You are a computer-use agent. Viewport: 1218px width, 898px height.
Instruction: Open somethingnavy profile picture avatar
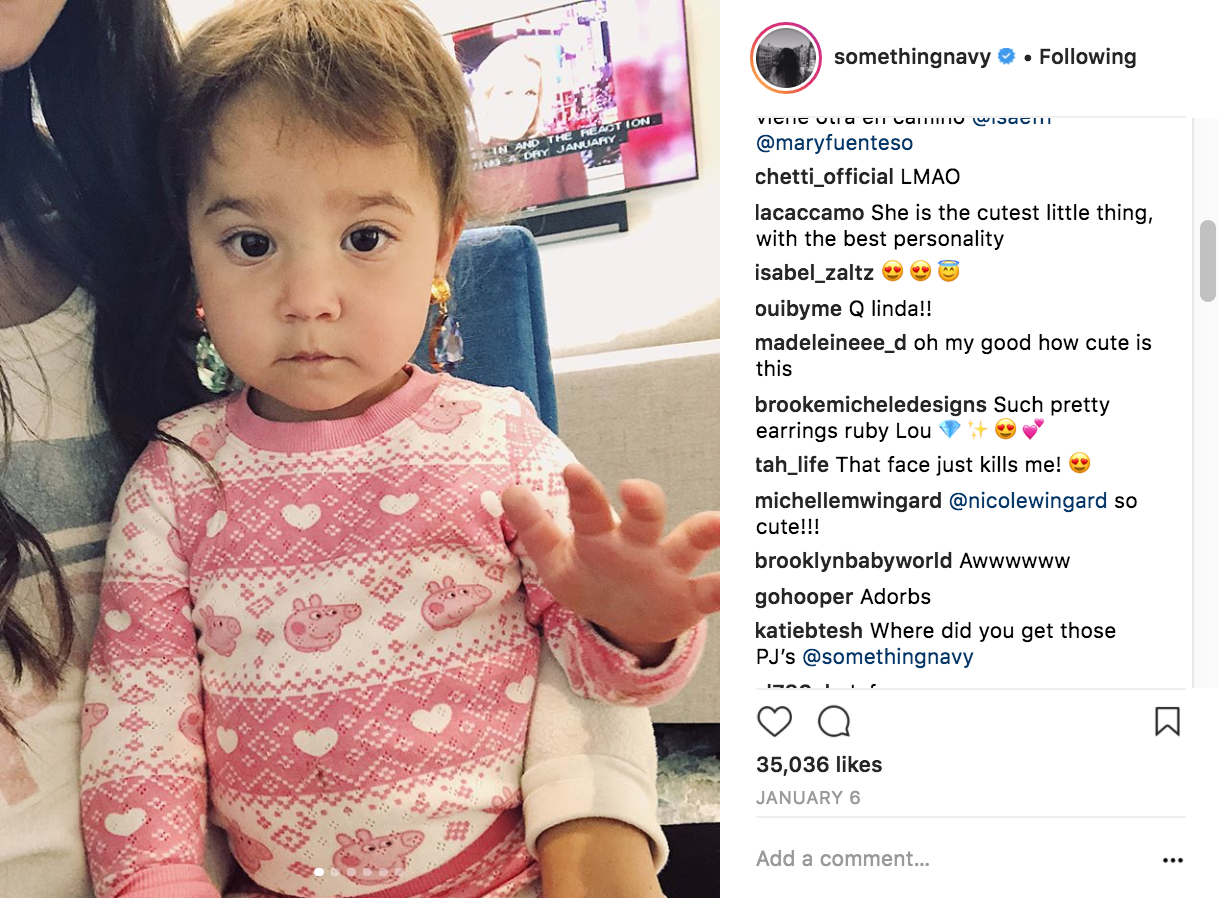tap(786, 57)
